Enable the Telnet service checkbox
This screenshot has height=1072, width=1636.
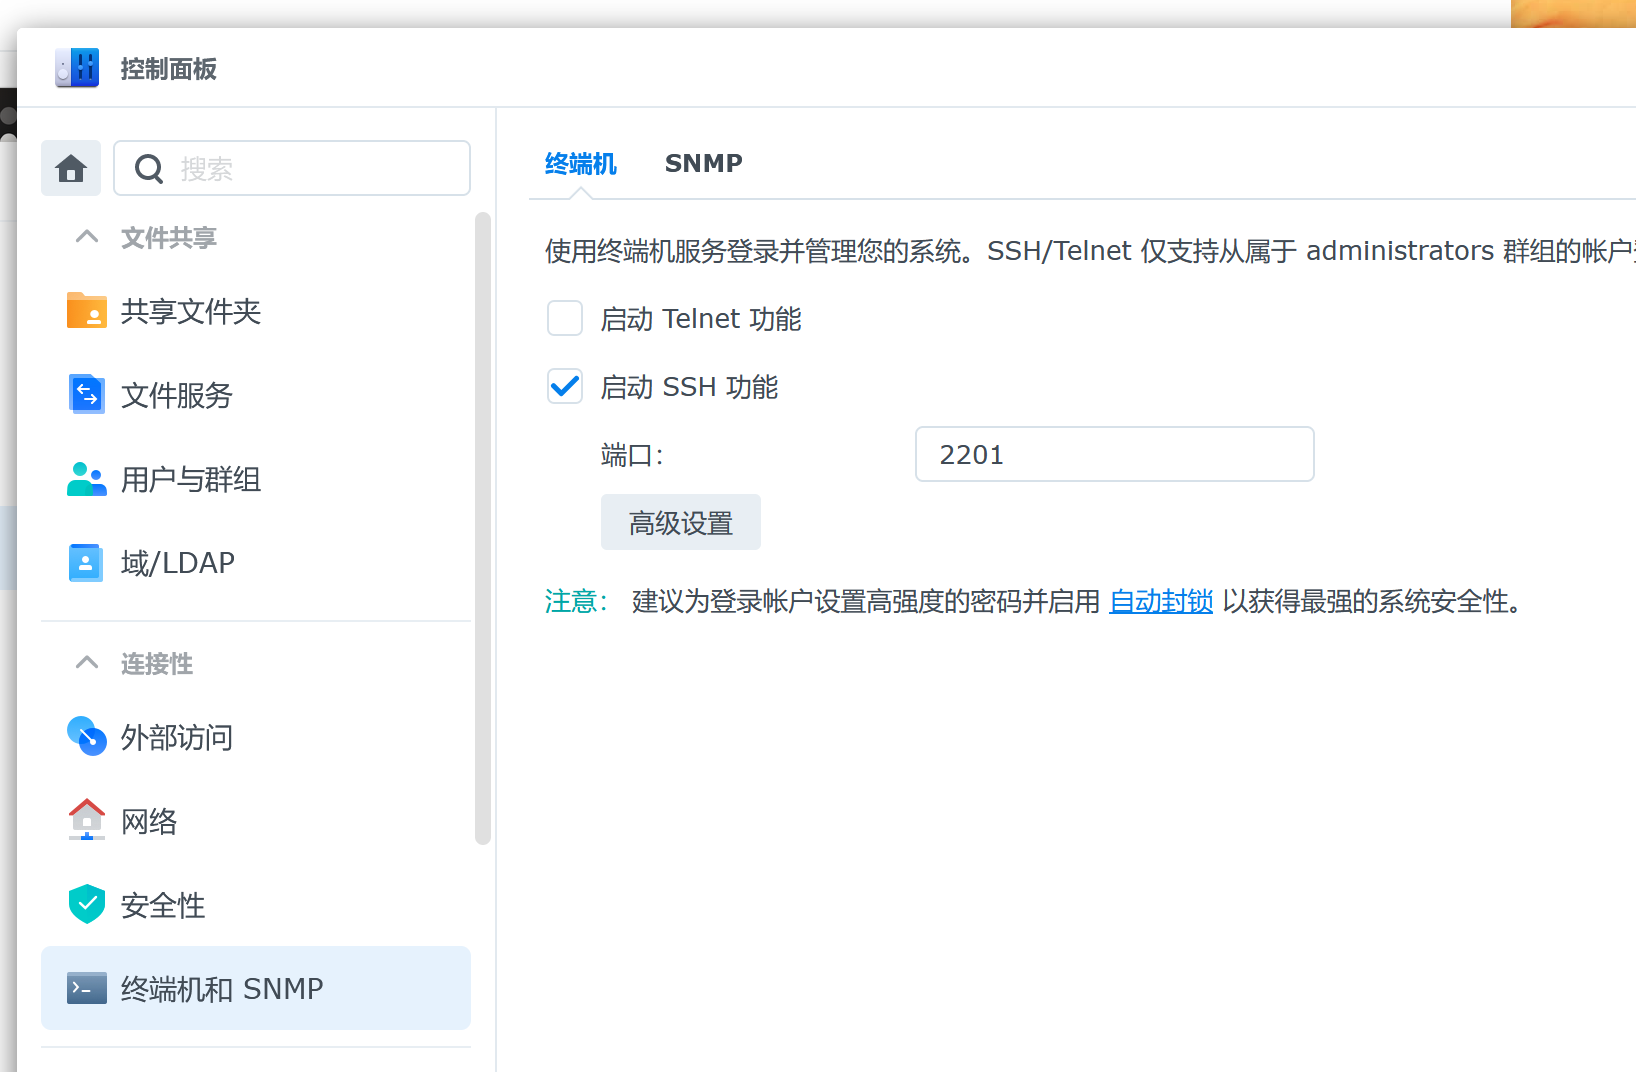pos(565,319)
